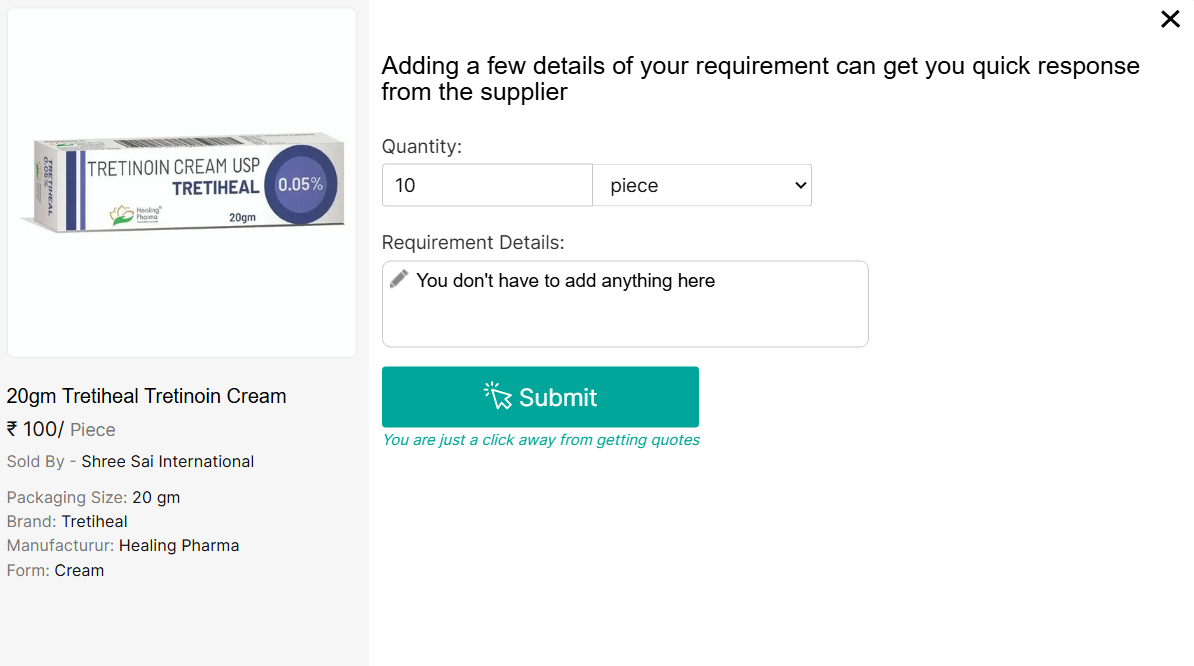Click the pencil icon in Requirement Details

(399, 279)
